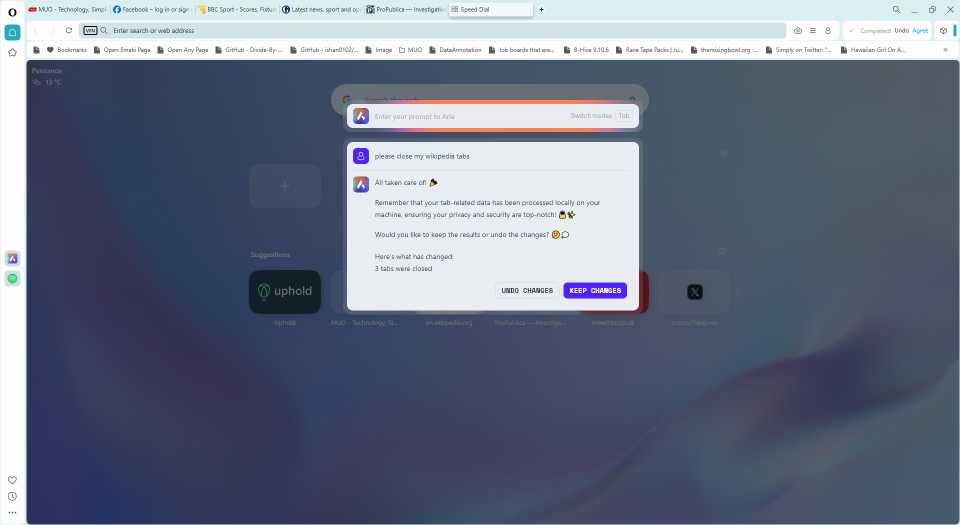Switch to the Latest news tab
This screenshot has height=525, width=960.
(x=320, y=10)
